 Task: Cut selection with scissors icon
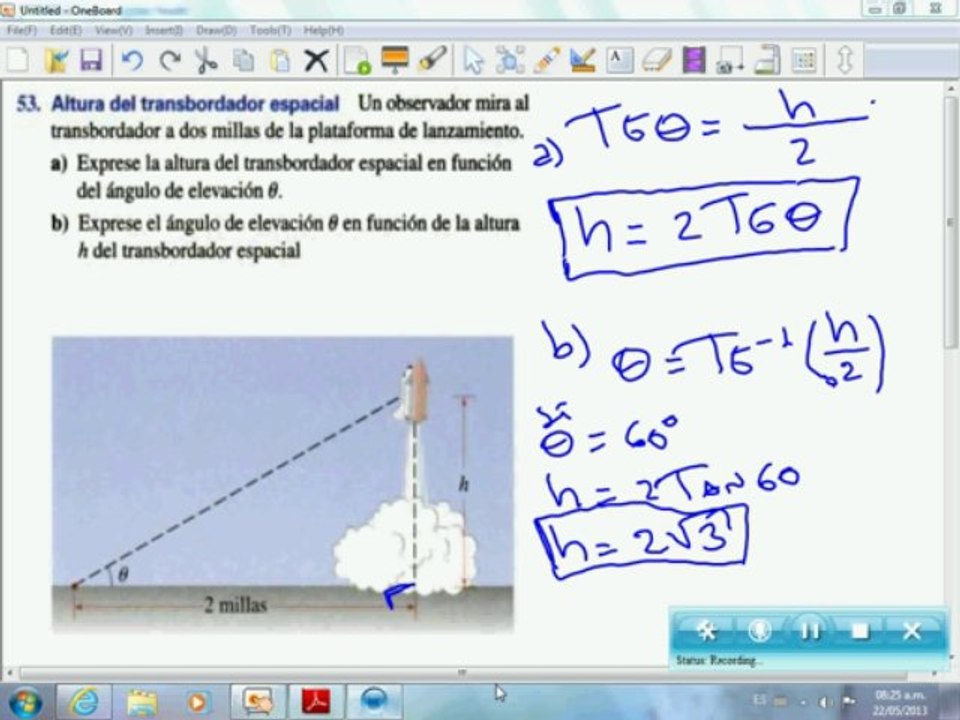click(x=206, y=61)
